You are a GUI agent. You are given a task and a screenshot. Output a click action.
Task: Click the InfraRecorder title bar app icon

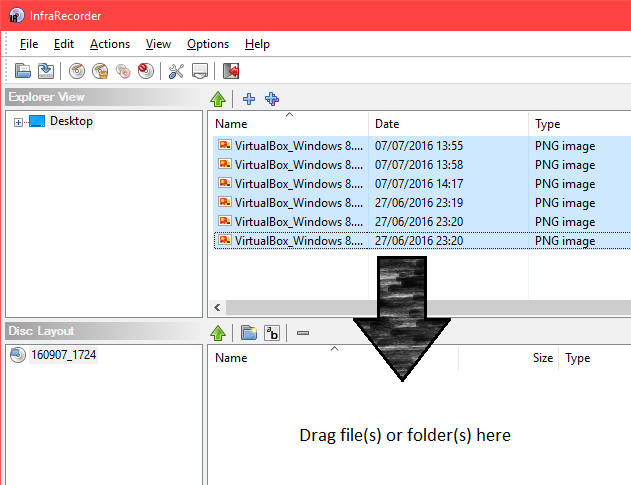coord(16,16)
